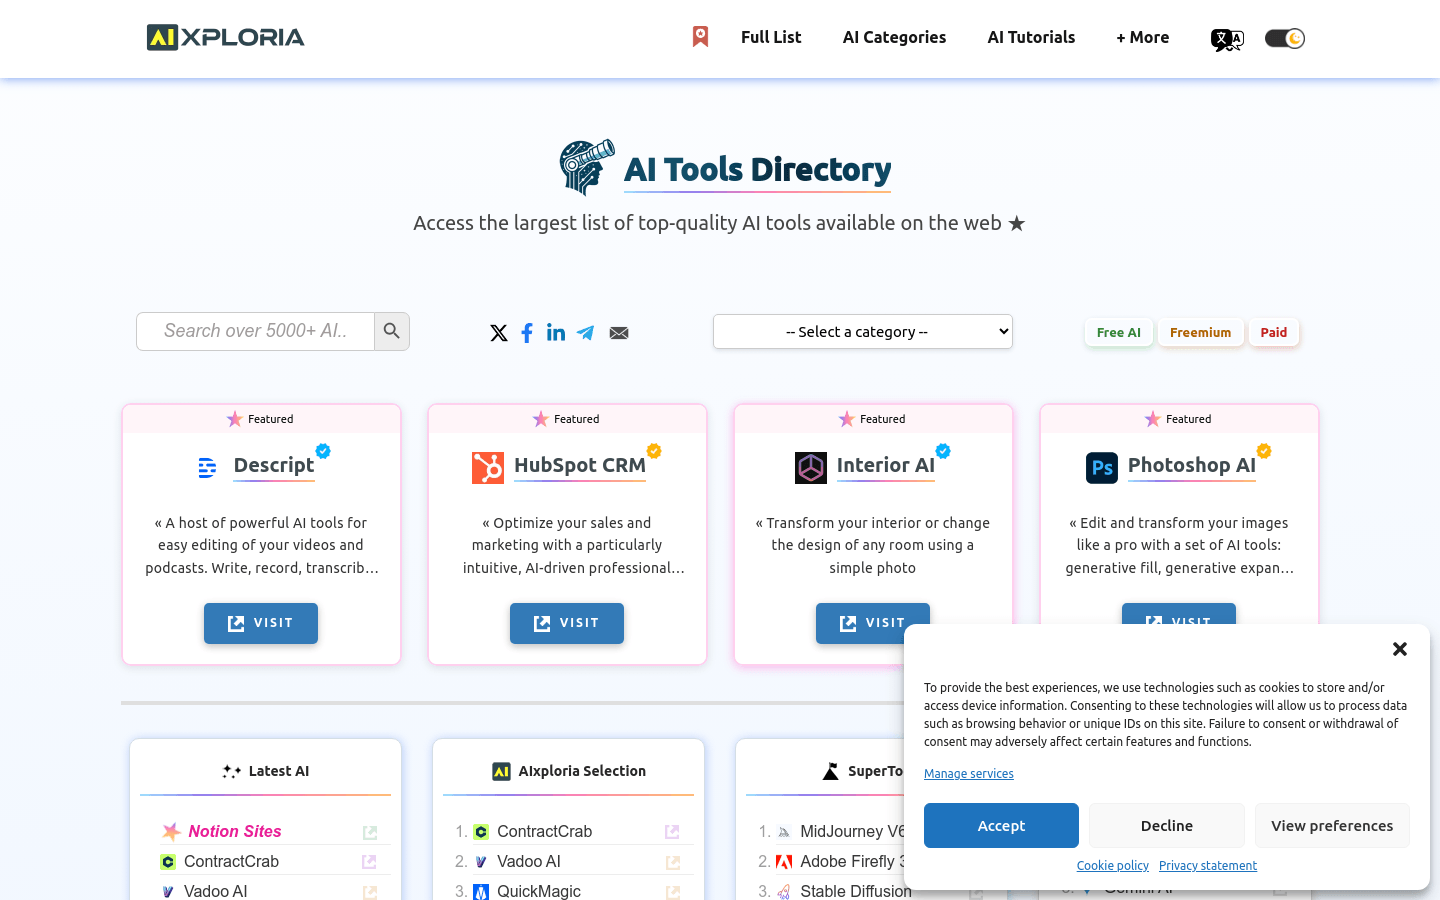
Task: Visit Interior AI via VISIT button
Action: (873, 623)
